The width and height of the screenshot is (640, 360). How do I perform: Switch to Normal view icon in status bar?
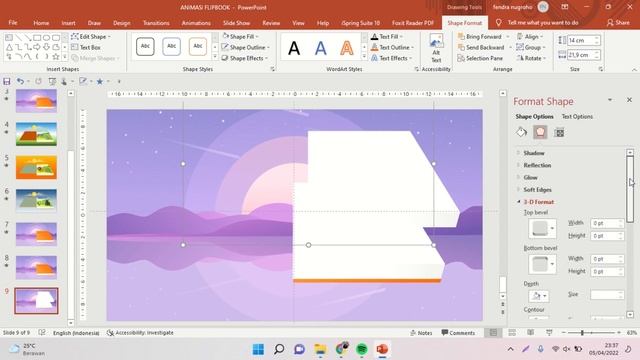tap(493, 333)
